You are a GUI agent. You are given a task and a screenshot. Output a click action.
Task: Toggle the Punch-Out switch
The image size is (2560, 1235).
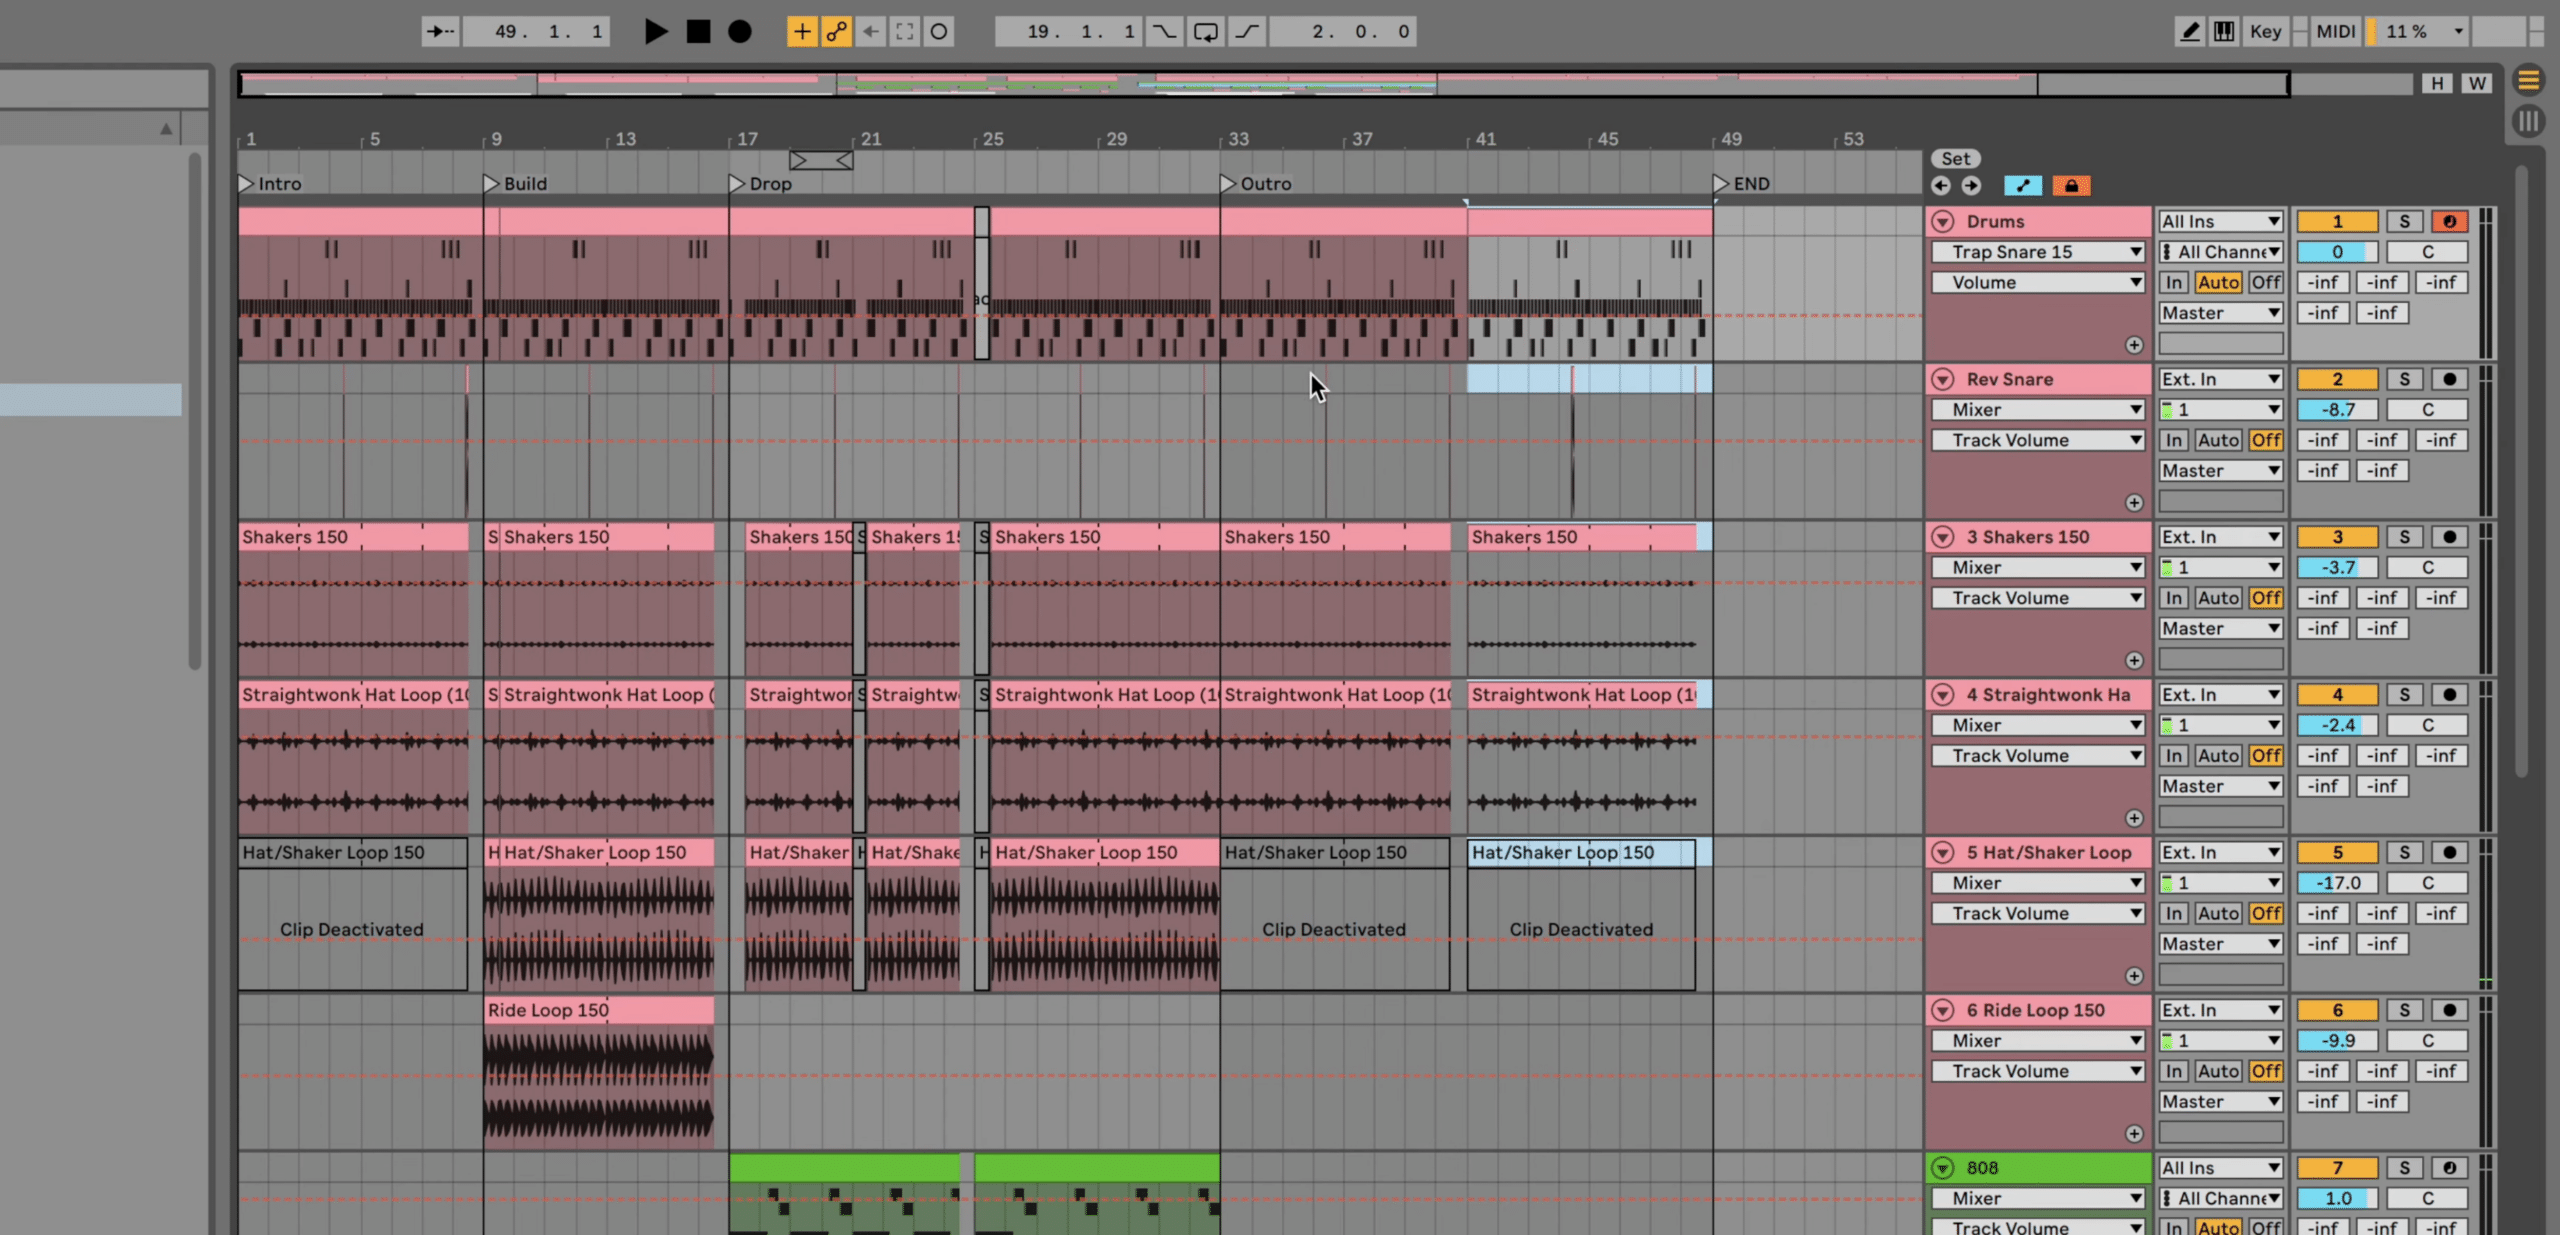(x=1247, y=32)
